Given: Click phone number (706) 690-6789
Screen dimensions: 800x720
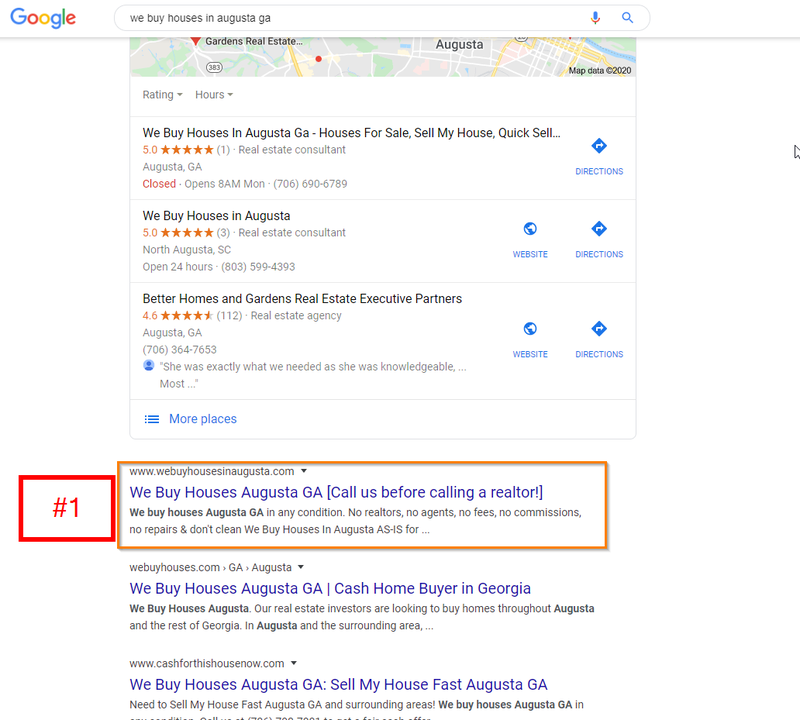Looking at the screenshot, I should pos(310,184).
